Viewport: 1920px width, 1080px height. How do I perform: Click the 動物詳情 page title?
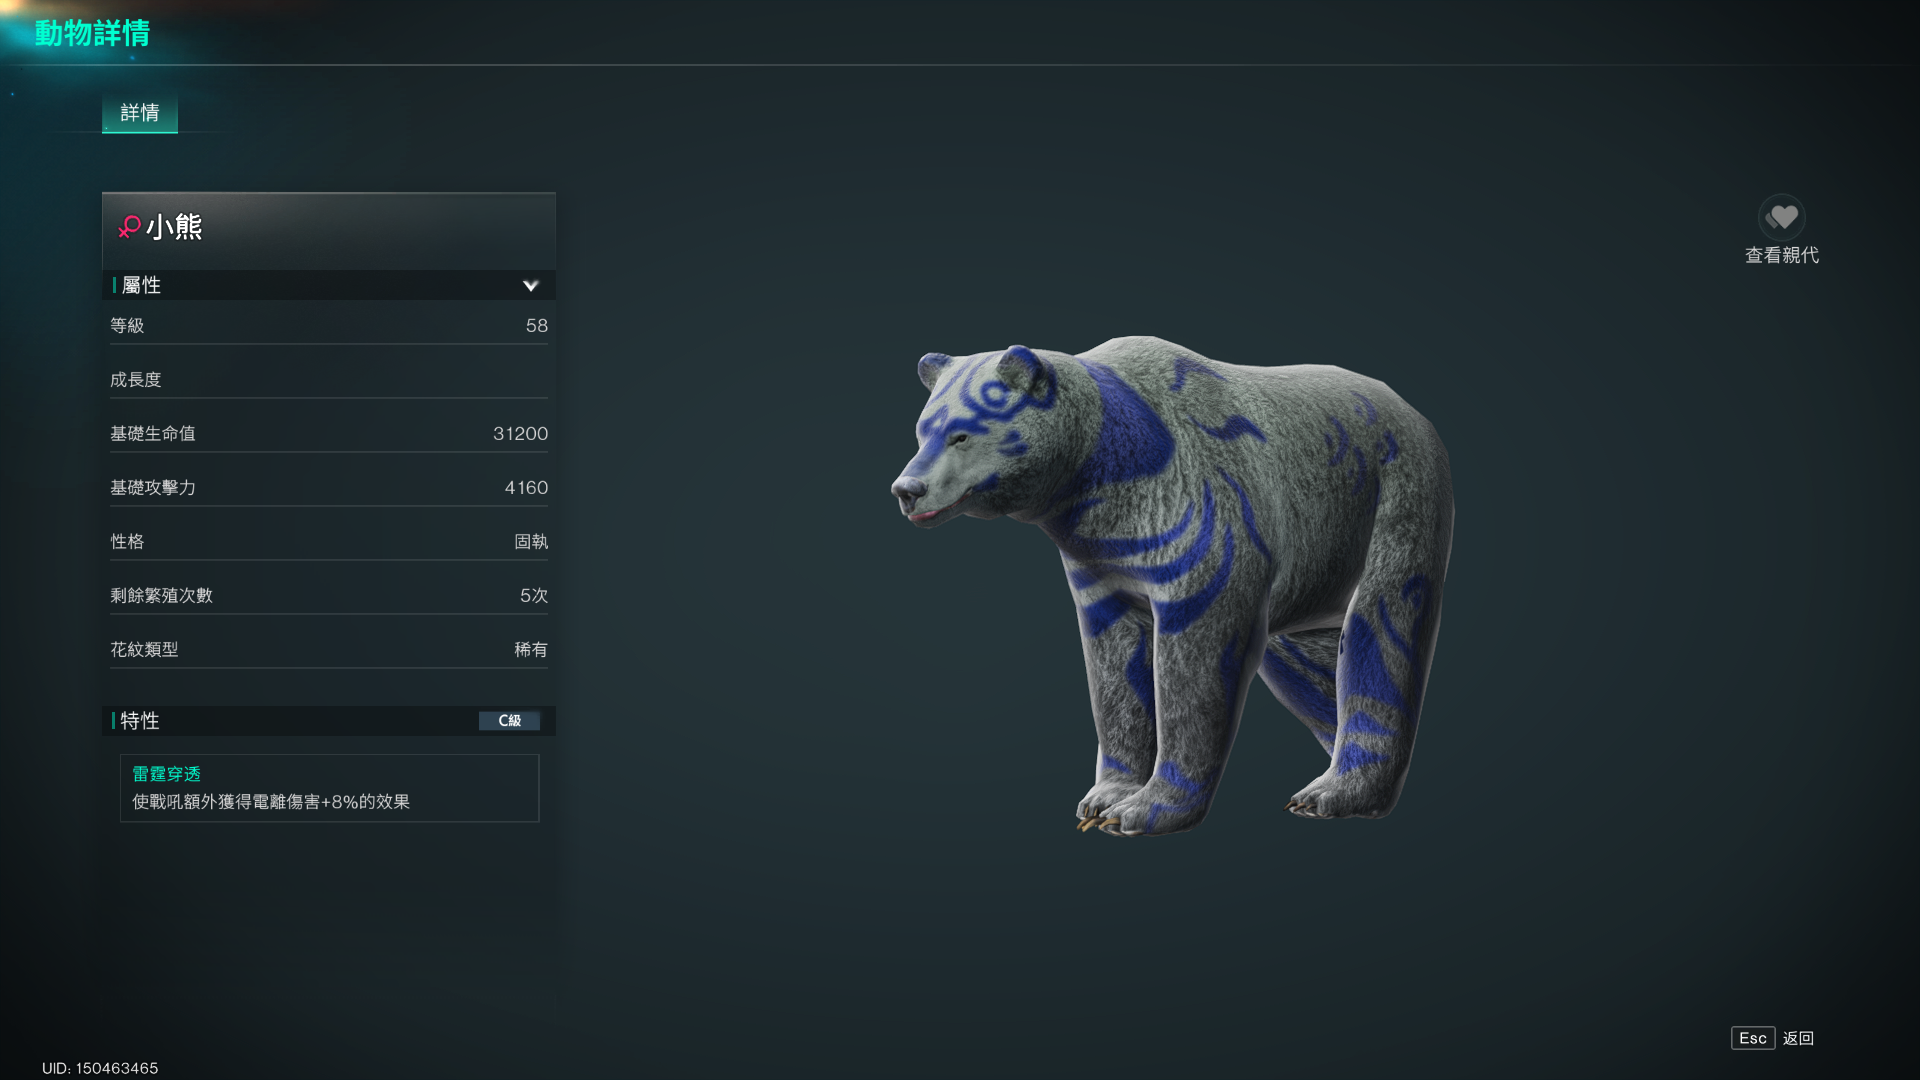click(x=92, y=33)
